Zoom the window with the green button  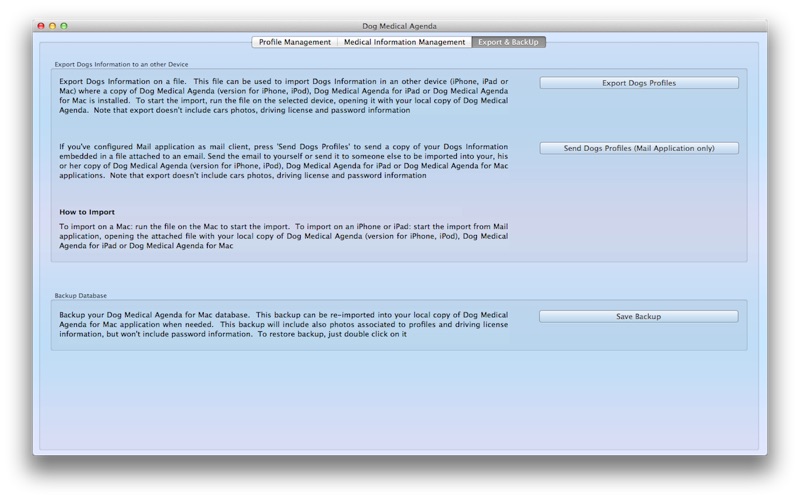point(64,26)
